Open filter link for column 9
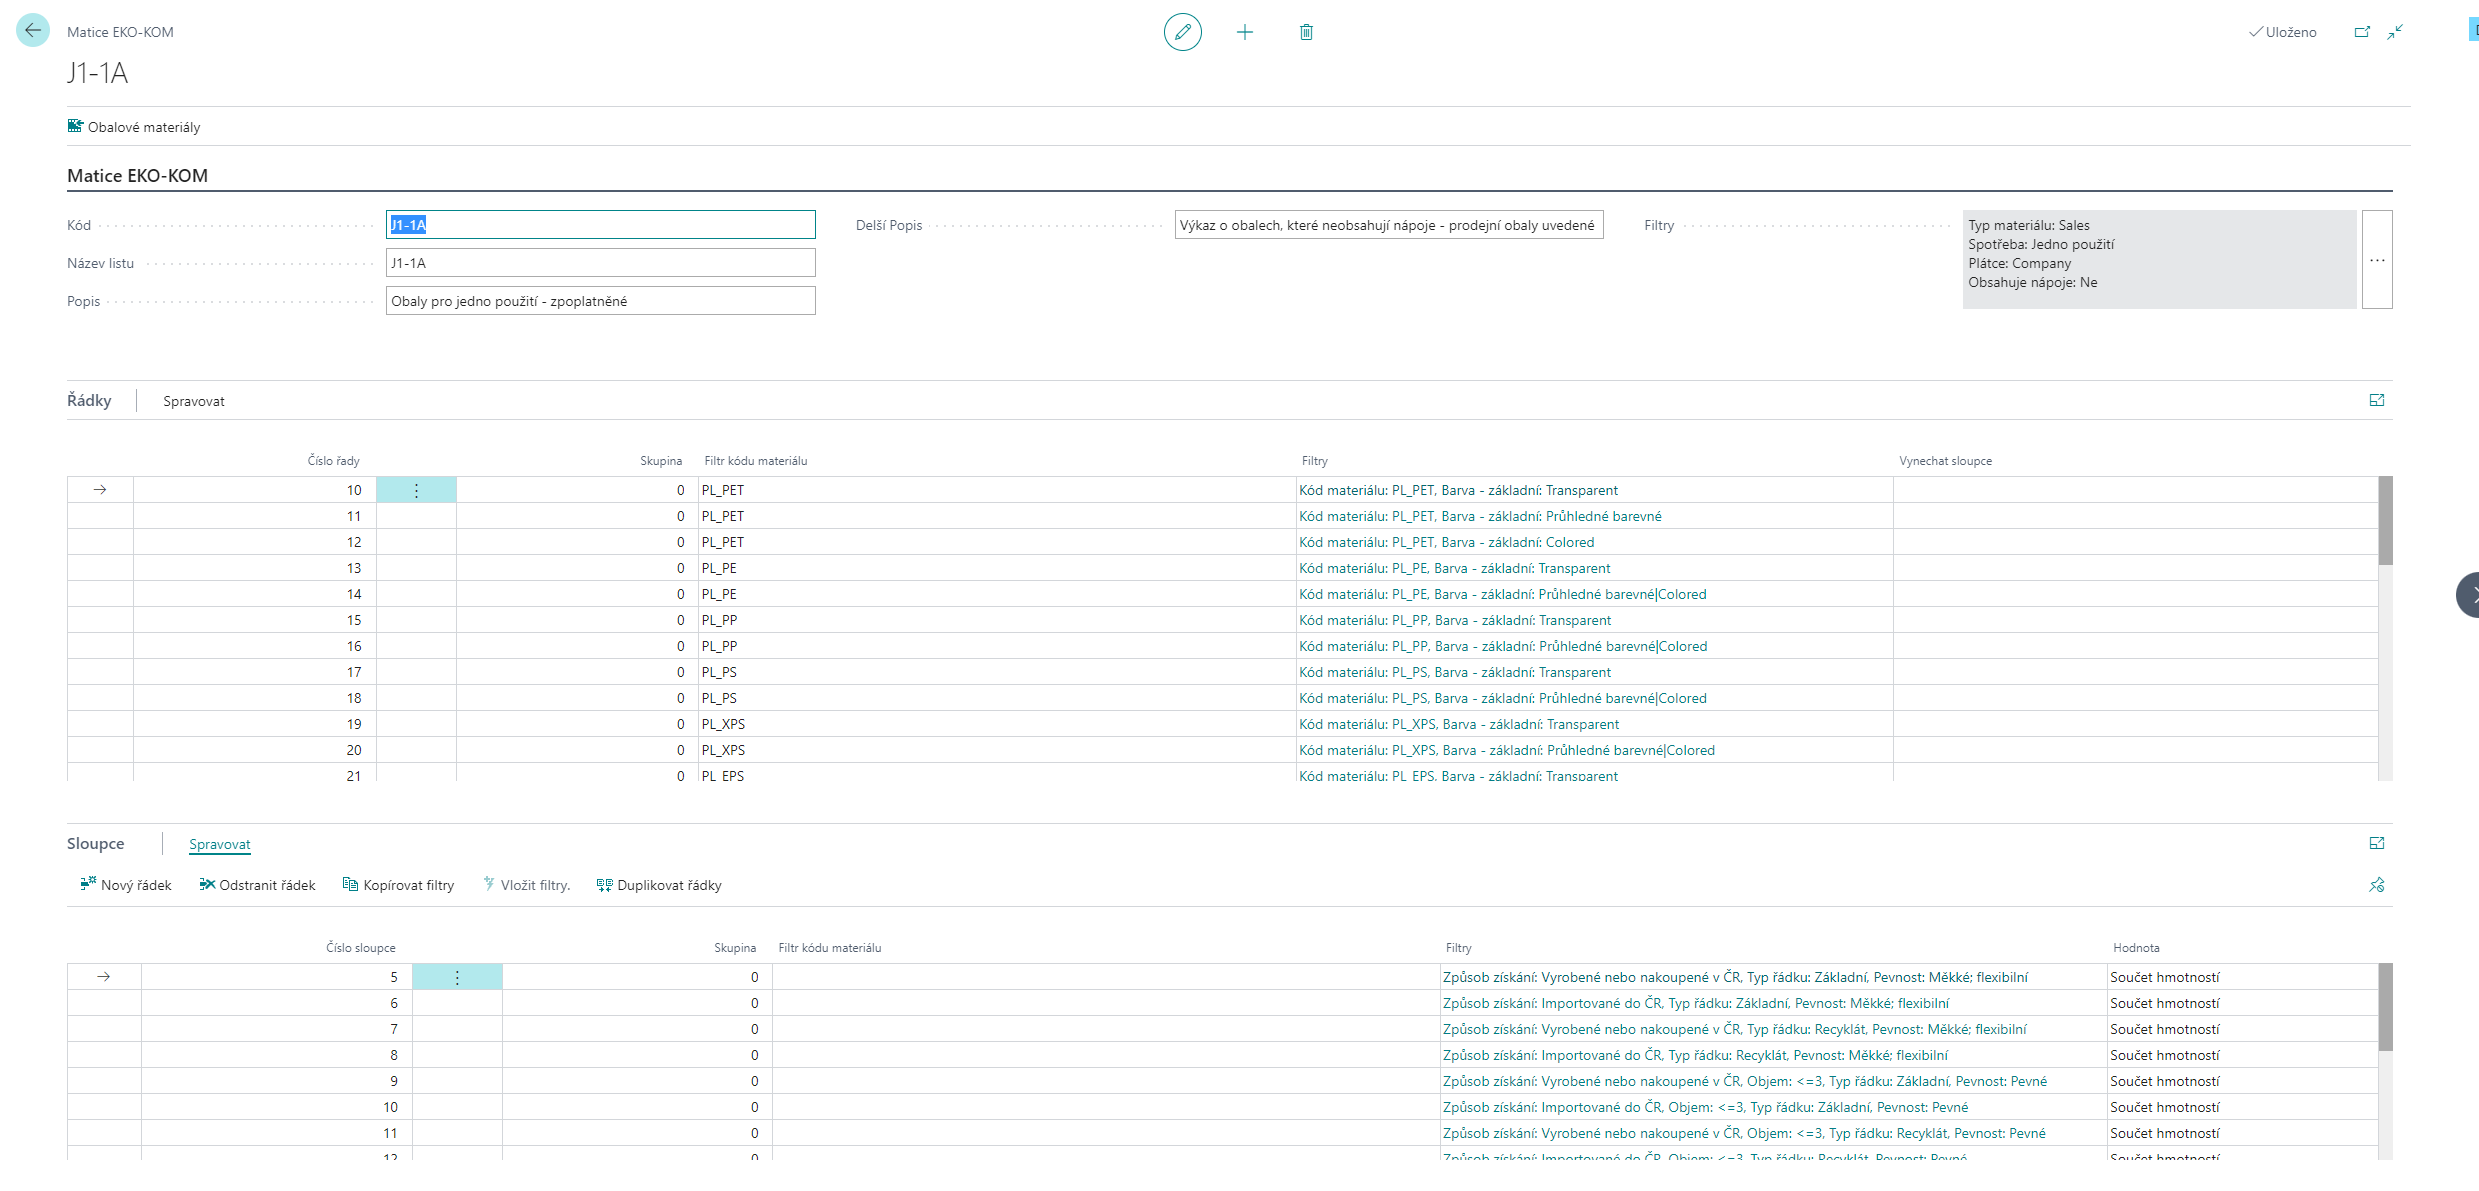This screenshot has height=1191, width=2479. (x=1745, y=1081)
